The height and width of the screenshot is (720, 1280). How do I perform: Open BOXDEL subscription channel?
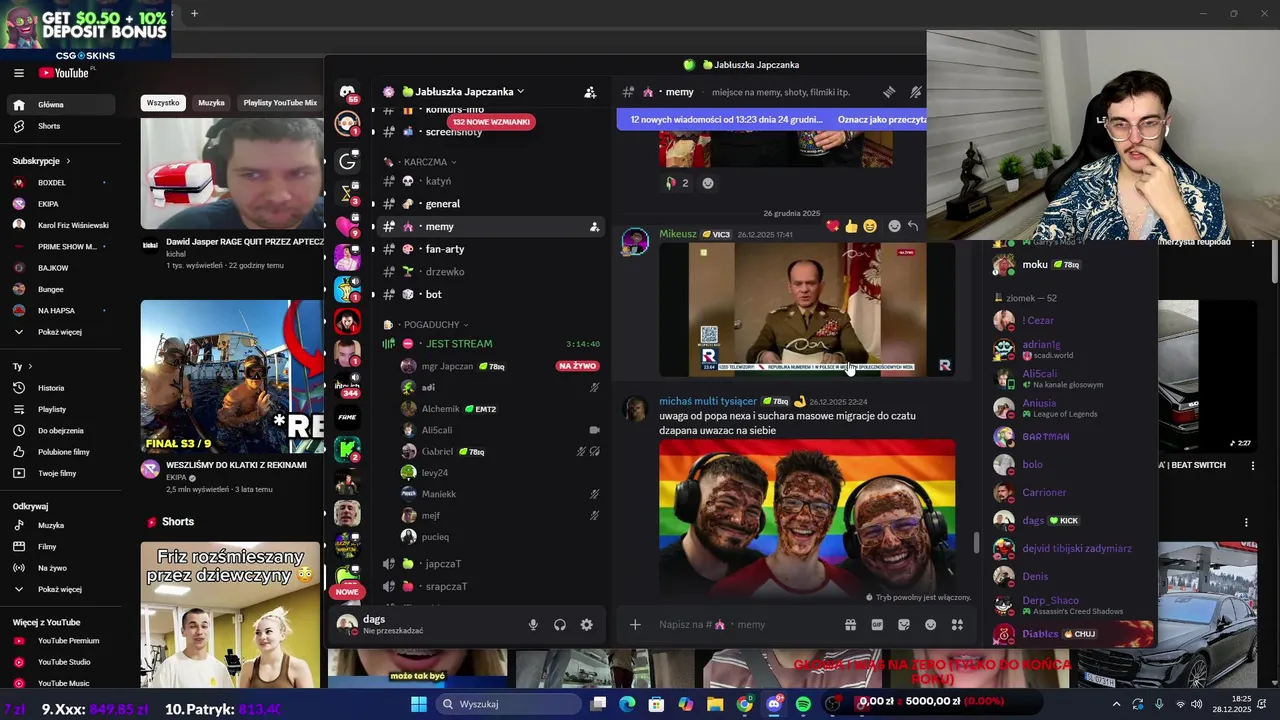[x=60, y=183]
